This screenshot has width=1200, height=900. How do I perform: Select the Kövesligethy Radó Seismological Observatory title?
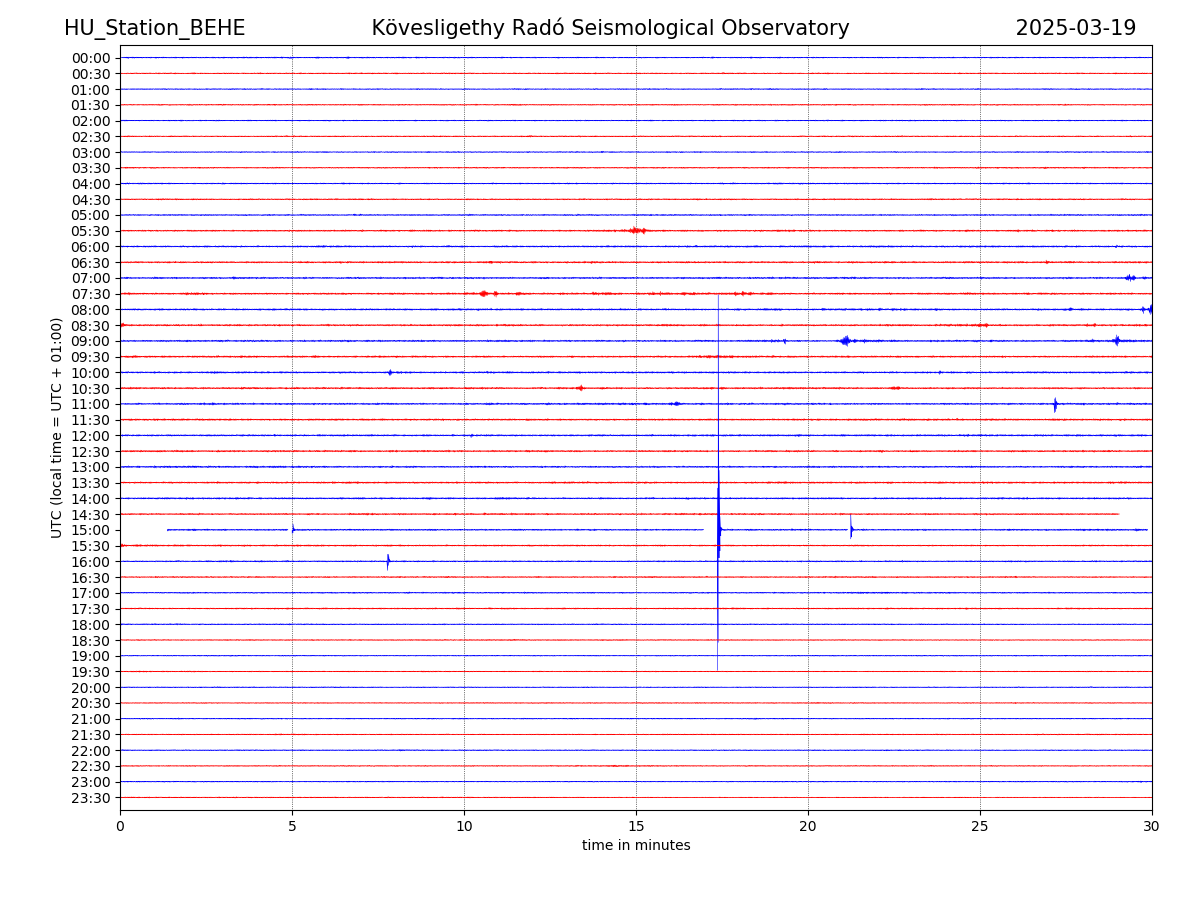(x=610, y=28)
